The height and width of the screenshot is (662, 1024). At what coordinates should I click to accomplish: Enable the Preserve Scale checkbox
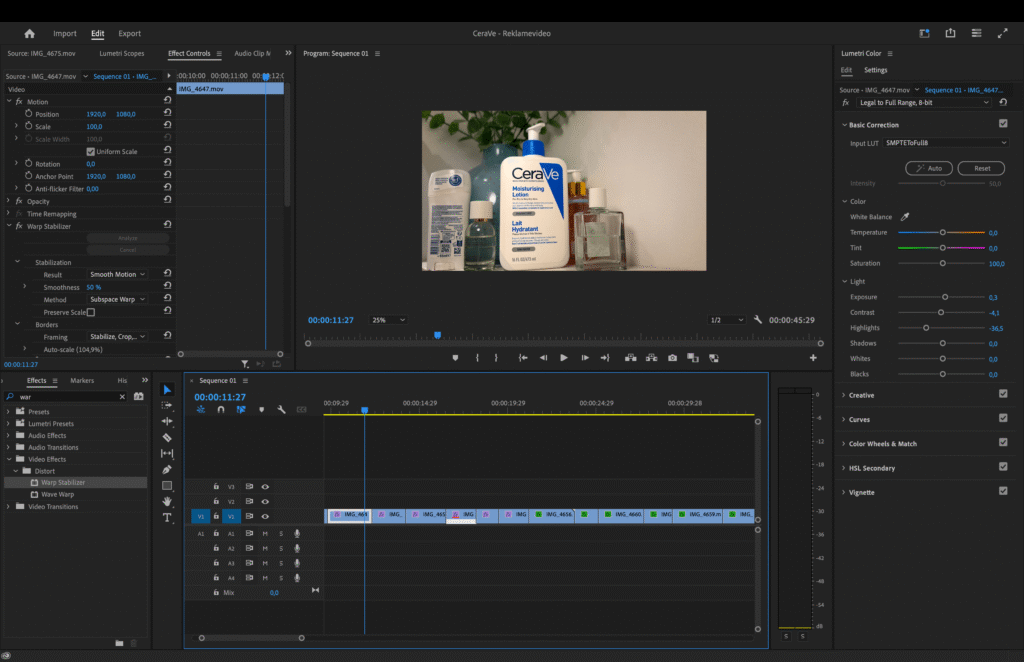click(x=91, y=312)
